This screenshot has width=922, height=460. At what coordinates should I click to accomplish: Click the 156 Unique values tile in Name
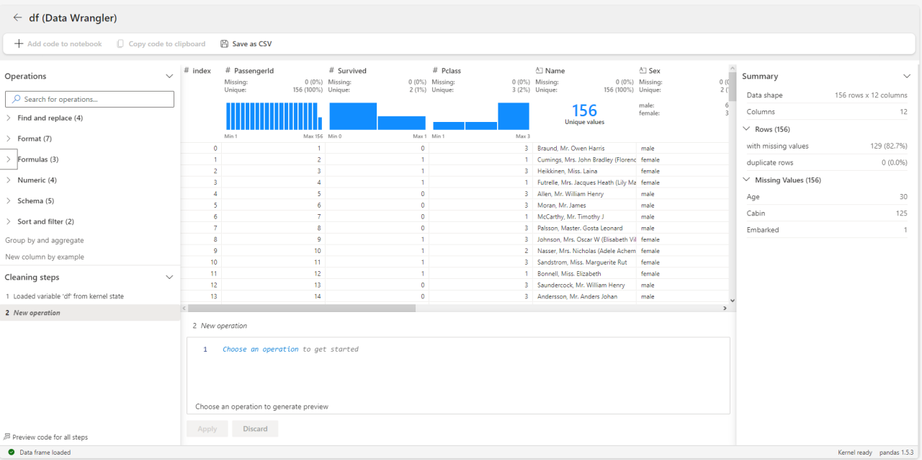[x=584, y=114]
